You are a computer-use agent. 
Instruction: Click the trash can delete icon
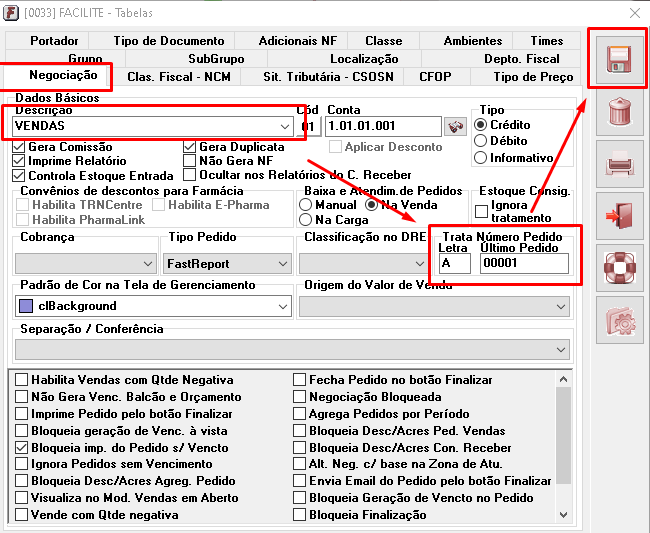(x=618, y=110)
